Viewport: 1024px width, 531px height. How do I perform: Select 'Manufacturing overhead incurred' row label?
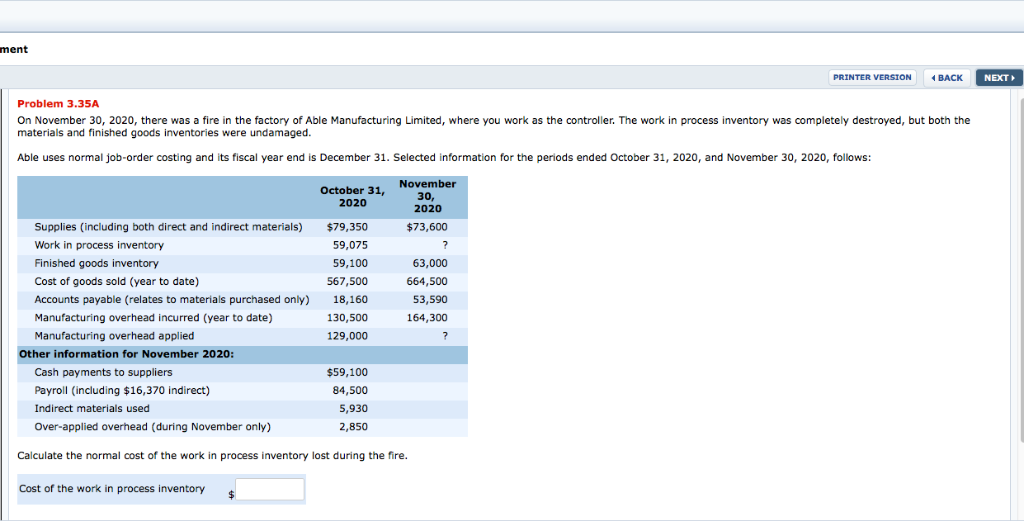click(153, 318)
